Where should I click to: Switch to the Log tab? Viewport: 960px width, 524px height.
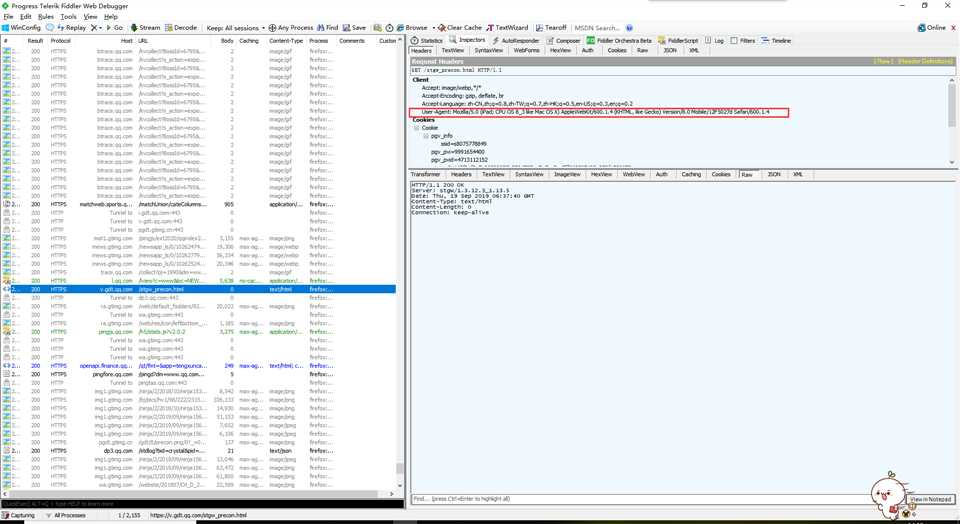[714, 40]
